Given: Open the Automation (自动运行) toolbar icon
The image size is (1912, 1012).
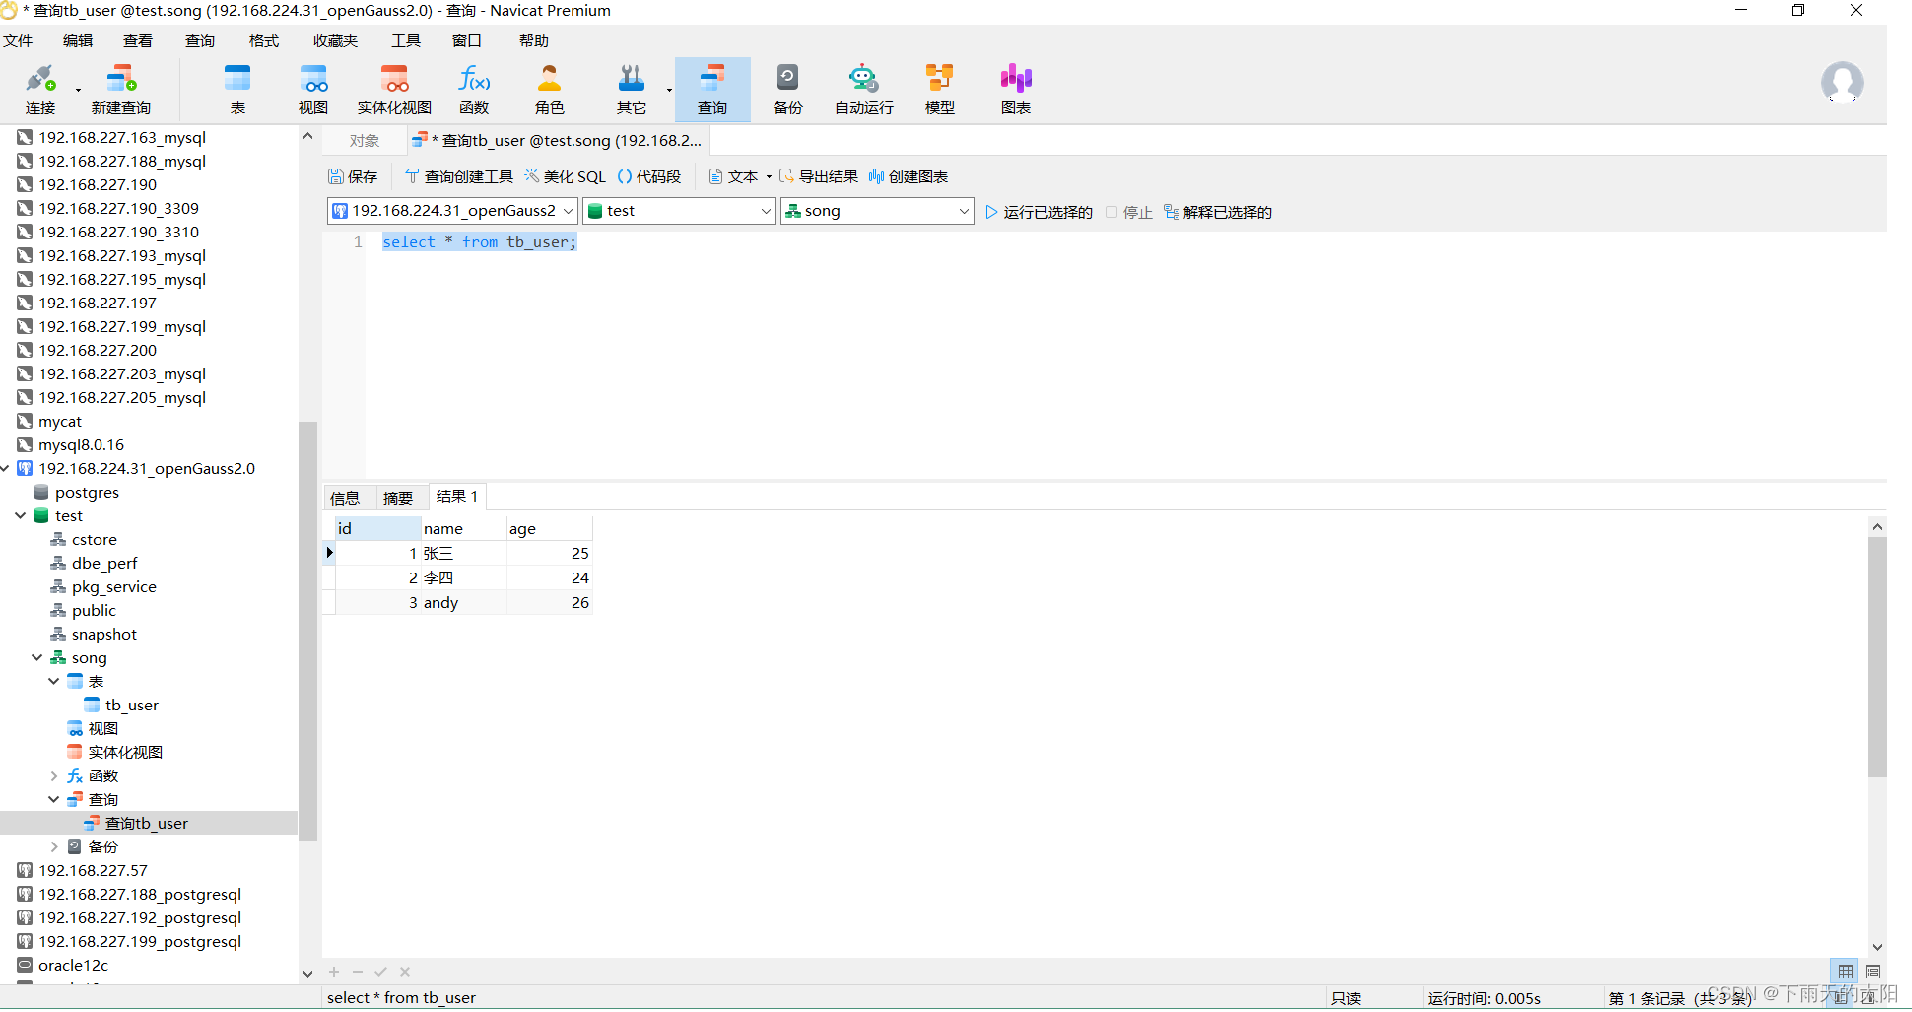Looking at the screenshot, I should click(x=864, y=89).
